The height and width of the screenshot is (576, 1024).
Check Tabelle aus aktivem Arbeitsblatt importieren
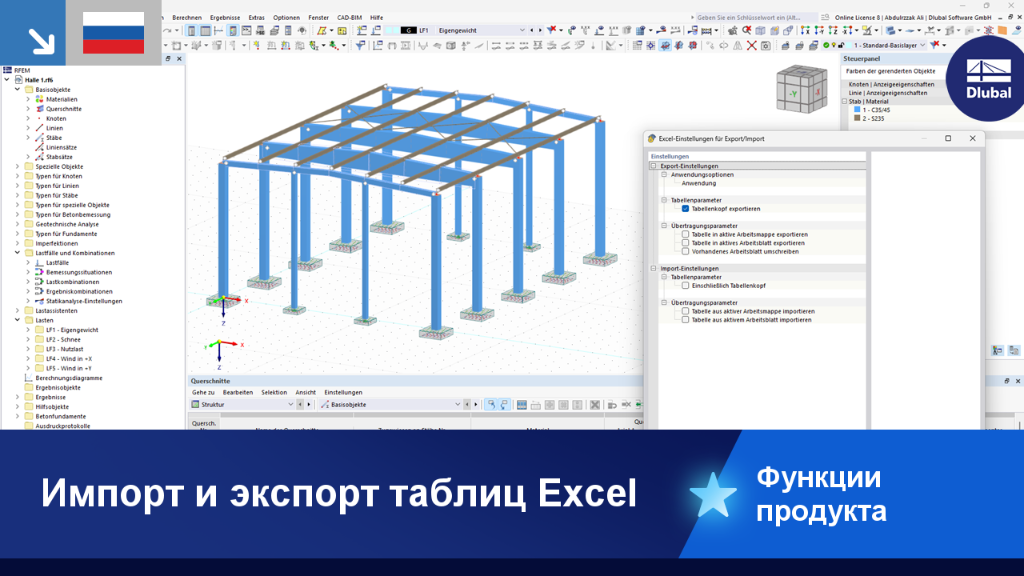(x=685, y=320)
